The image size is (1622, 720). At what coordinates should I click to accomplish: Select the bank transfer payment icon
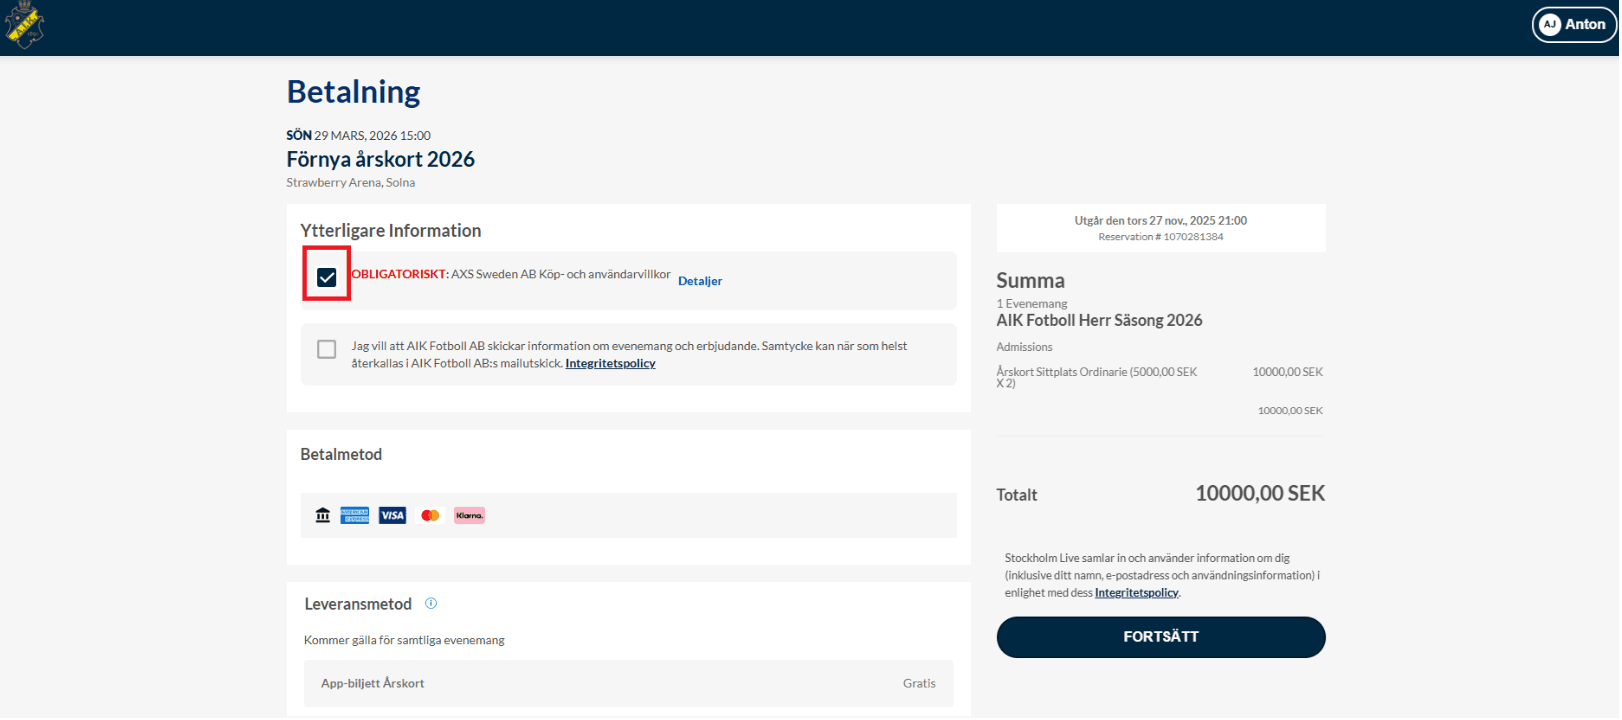click(x=323, y=516)
